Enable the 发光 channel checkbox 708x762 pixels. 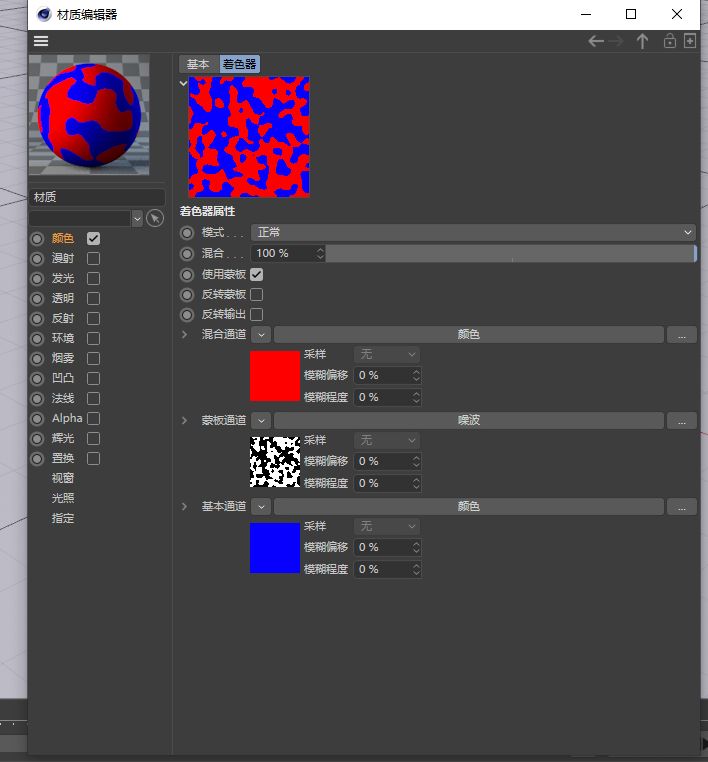tap(93, 278)
